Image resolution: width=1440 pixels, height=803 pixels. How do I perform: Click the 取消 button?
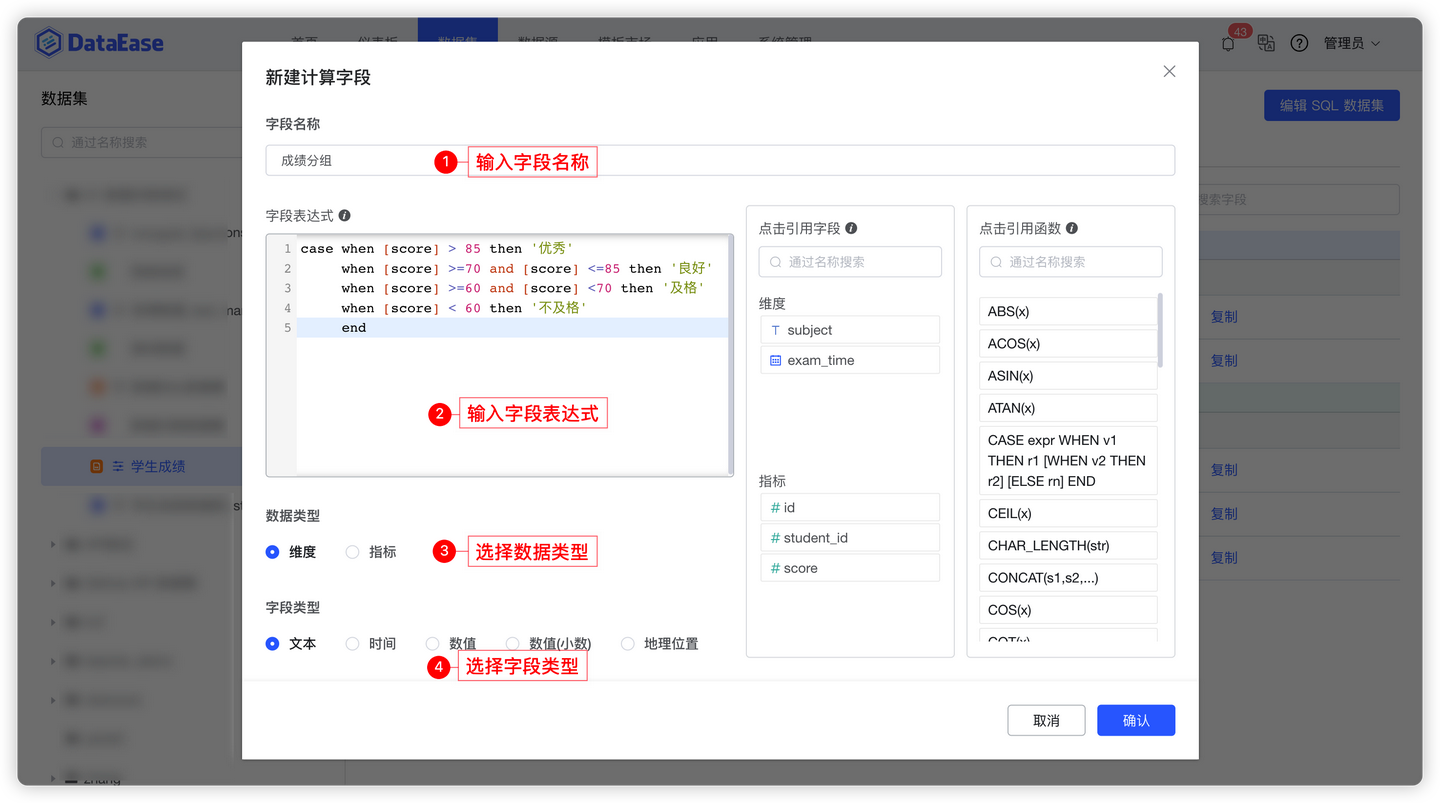click(1046, 720)
